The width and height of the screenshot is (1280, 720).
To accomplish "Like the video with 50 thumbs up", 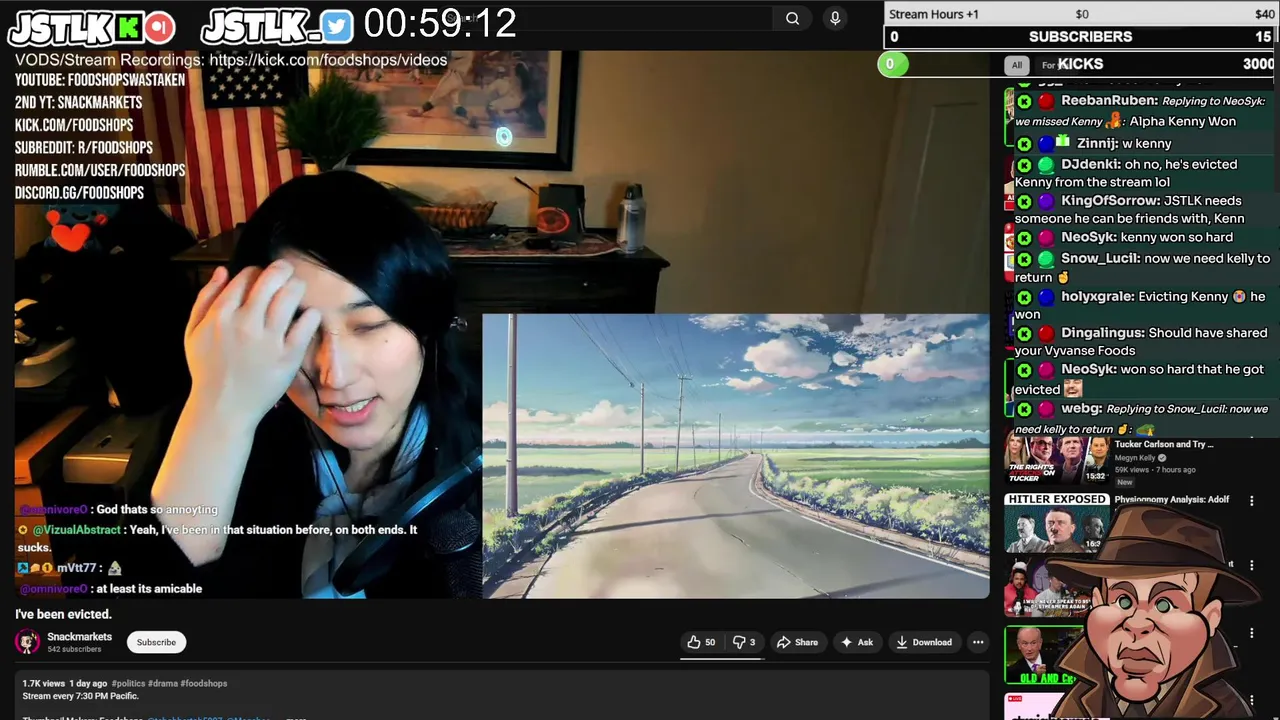I will pyautogui.click(x=701, y=642).
